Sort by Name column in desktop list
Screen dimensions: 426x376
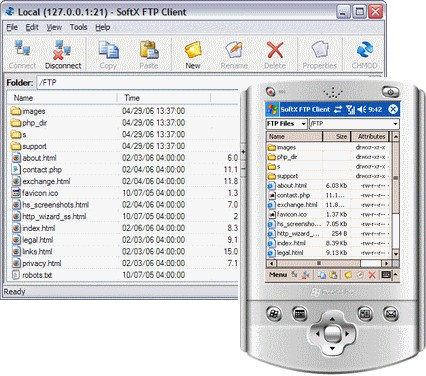coord(63,98)
